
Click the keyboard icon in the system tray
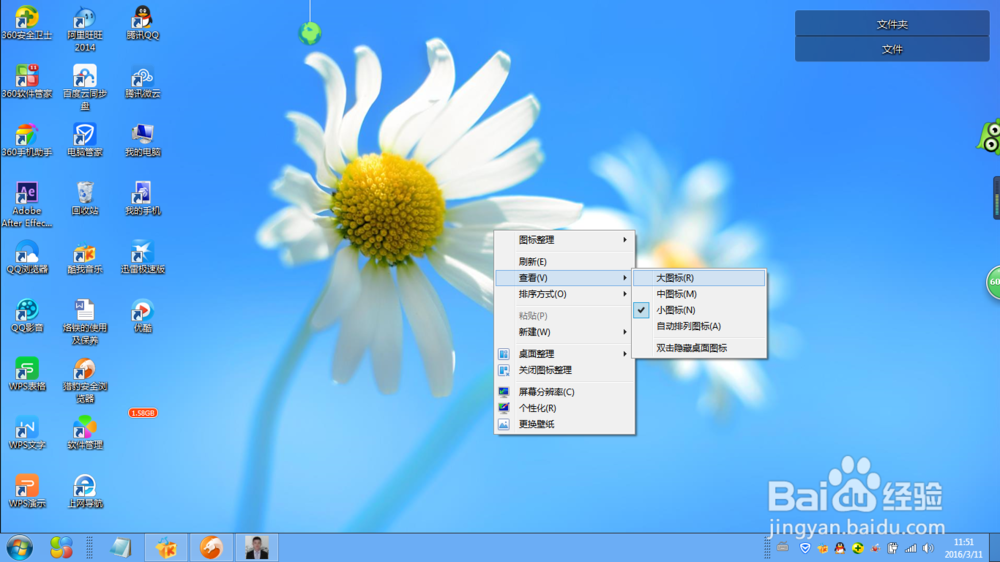(x=783, y=547)
